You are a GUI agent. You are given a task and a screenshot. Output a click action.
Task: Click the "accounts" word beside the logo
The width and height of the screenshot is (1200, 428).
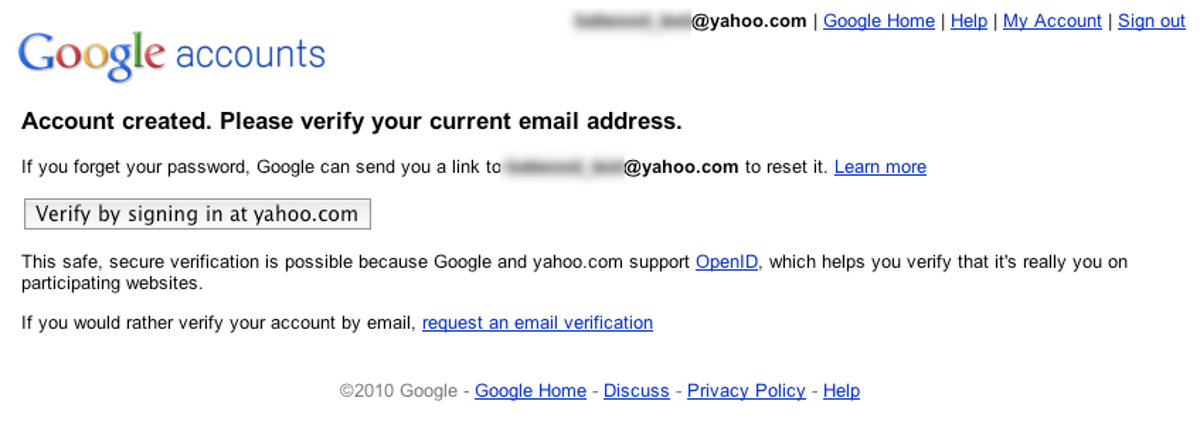point(250,54)
